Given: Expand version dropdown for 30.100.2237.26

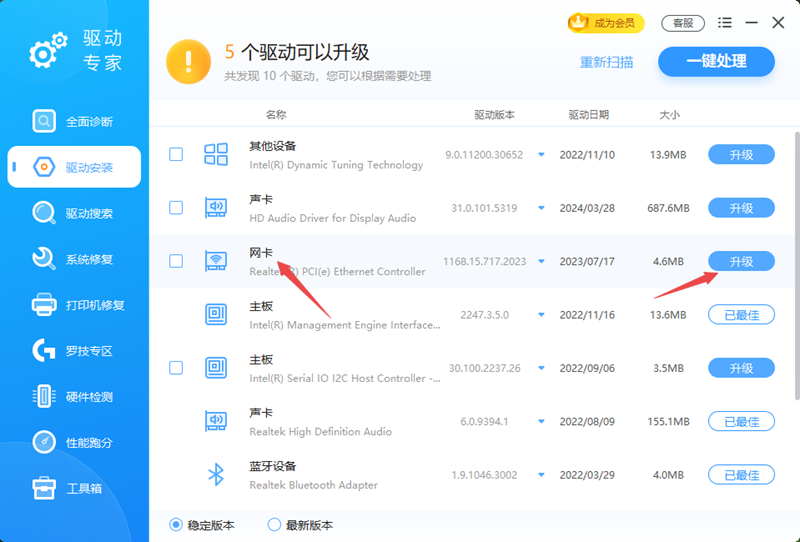Looking at the screenshot, I should point(541,368).
